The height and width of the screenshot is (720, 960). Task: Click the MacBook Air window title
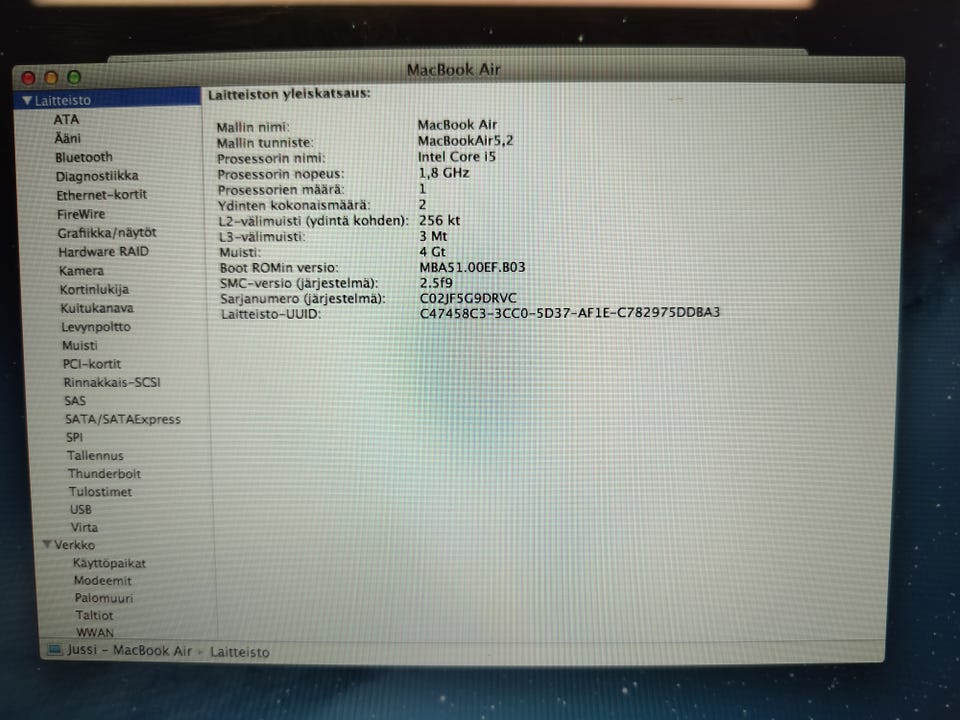click(454, 69)
